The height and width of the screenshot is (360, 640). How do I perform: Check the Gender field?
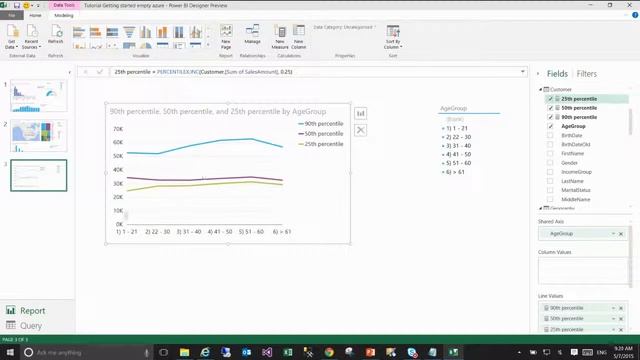(x=550, y=163)
